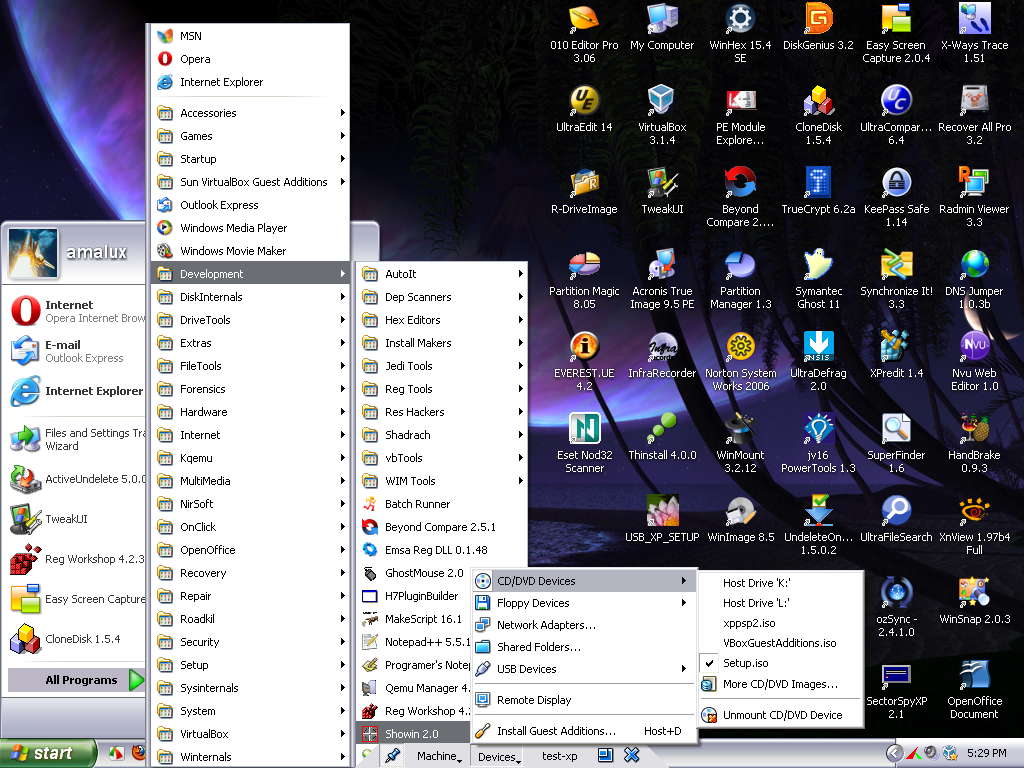The height and width of the screenshot is (768, 1024).
Task: Open the Devices menu in VirtualBox bar
Action: point(499,756)
